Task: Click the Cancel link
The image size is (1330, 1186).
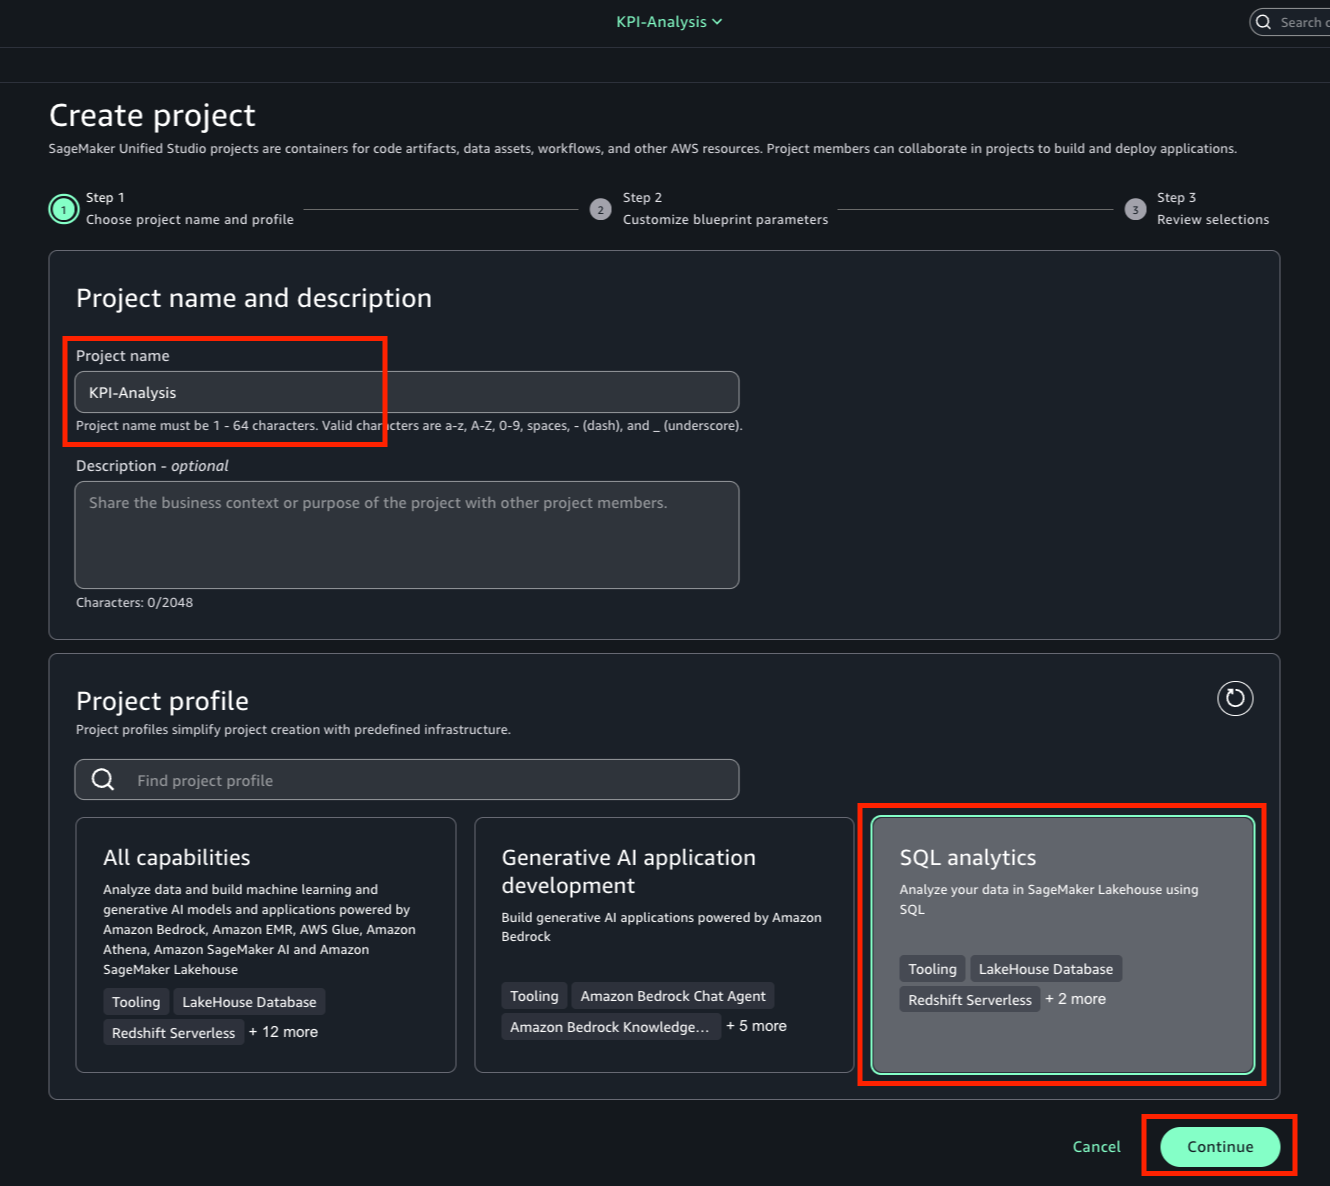Action: (x=1096, y=1147)
